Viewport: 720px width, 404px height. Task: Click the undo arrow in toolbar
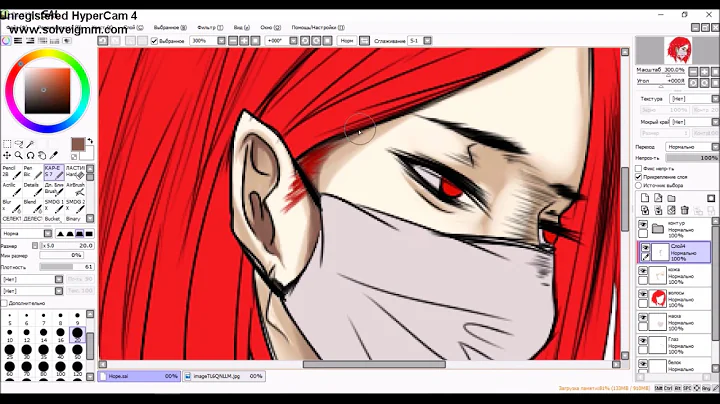click(x=103, y=41)
